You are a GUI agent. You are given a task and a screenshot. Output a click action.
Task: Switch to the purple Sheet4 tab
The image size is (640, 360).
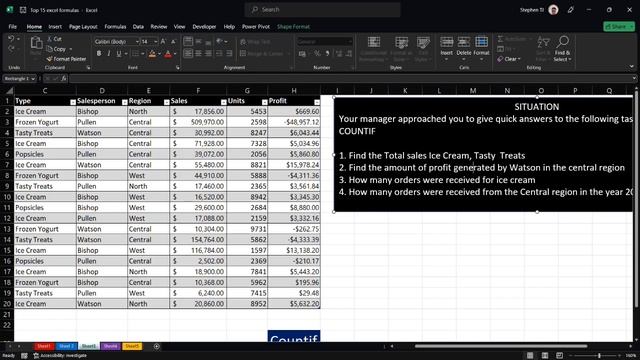[110, 346]
